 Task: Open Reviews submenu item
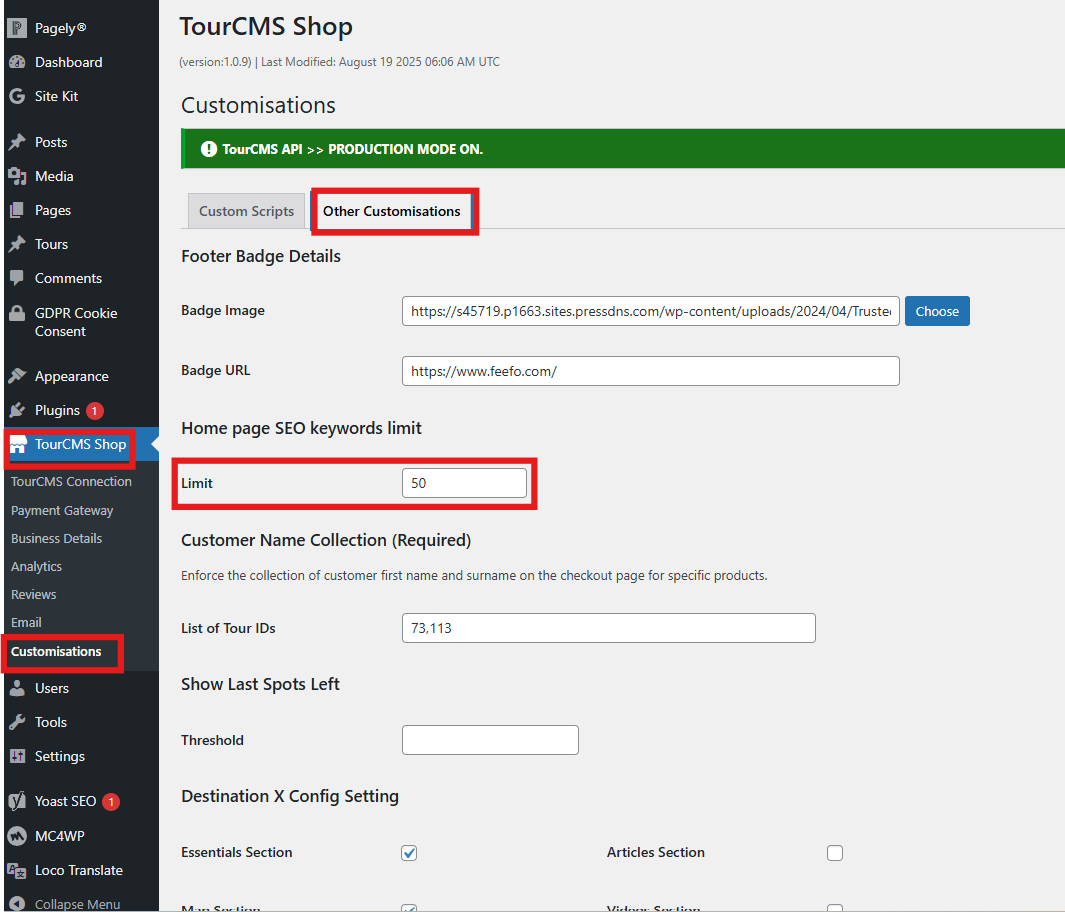(x=33, y=594)
